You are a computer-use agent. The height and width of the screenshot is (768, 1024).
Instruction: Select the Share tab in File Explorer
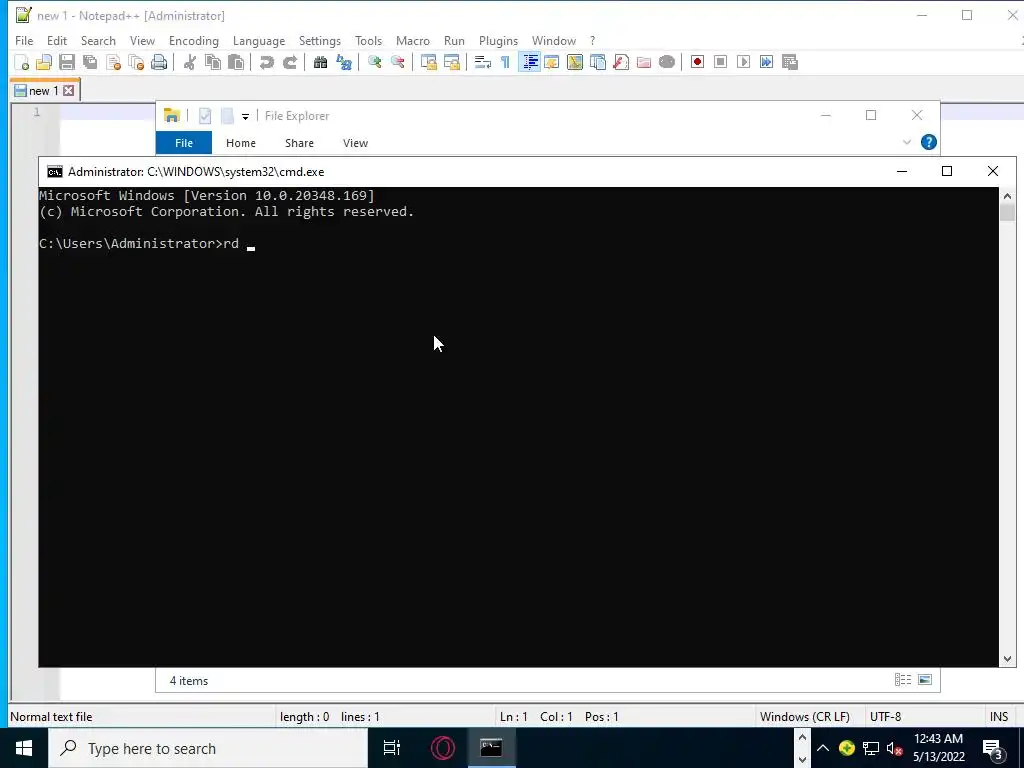pos(299,143)
